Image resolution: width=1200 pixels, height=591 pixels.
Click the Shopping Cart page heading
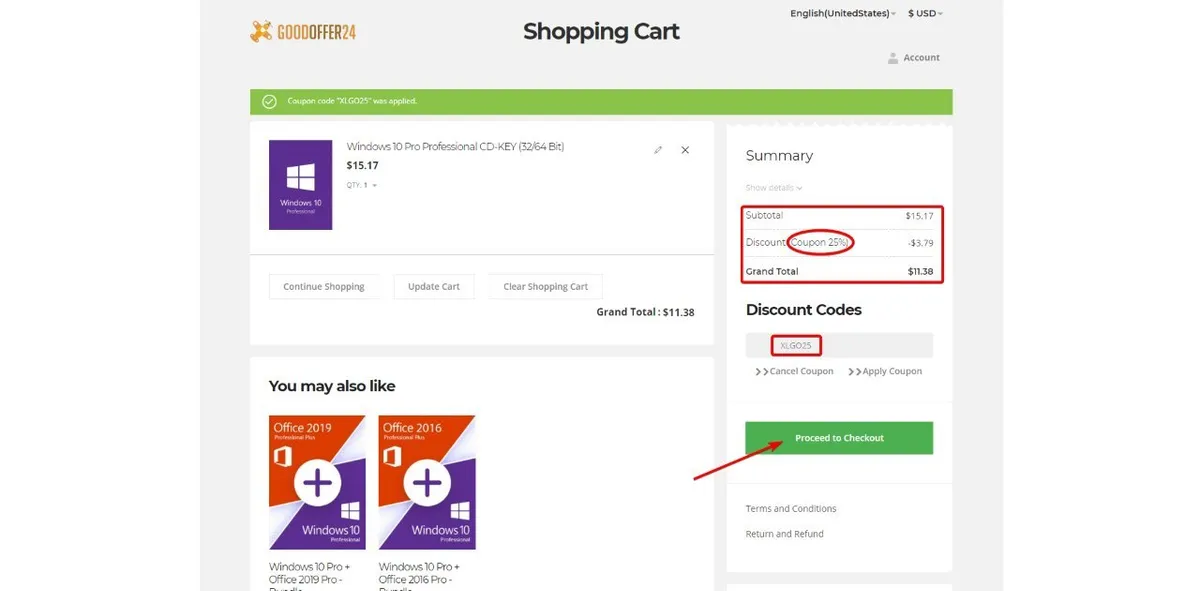[601, 31]
